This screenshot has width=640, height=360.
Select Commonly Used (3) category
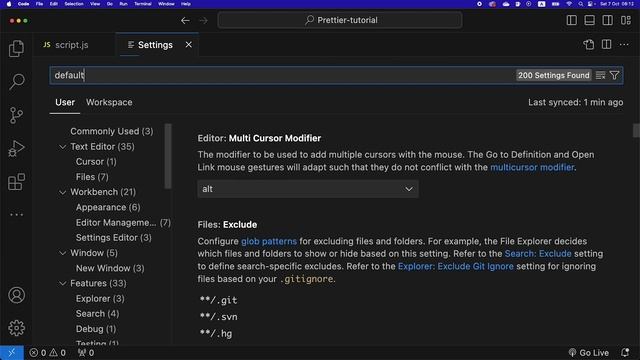coord(111,131)
